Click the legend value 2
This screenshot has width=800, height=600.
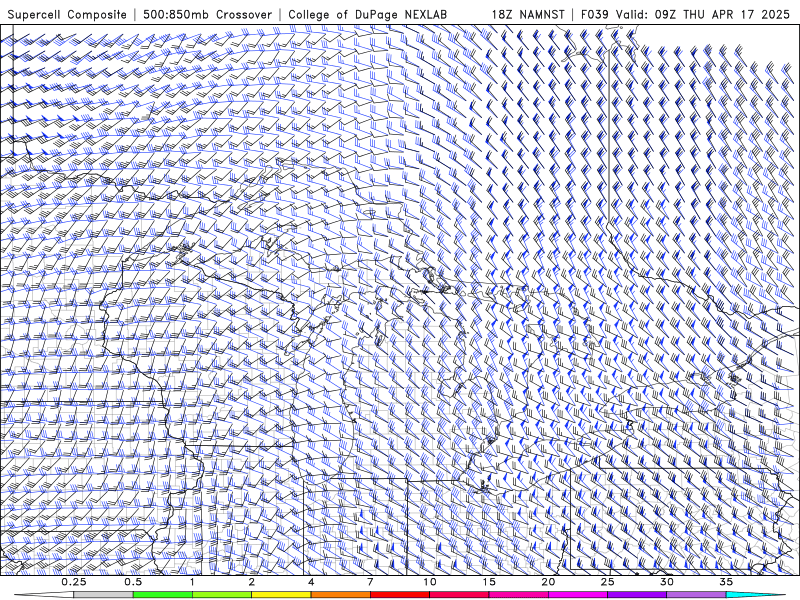click(x=252, y=582)
